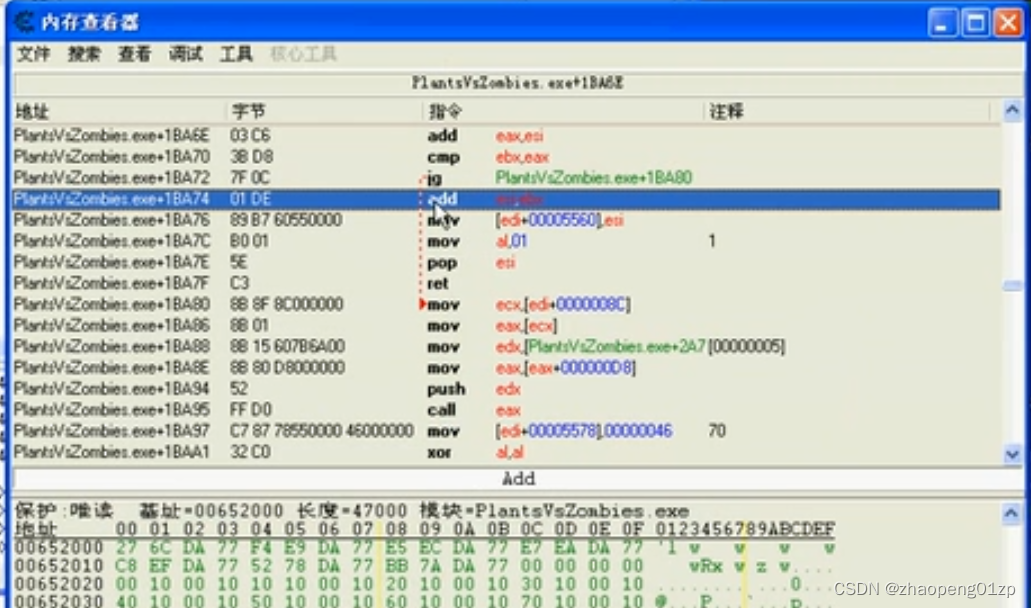Select row PlantsVsZombies.exe+1BA95 call eax
Image resolution: width=1031 pixels, height=608 pixels.
pyautogui.click(x=506, y=409)
